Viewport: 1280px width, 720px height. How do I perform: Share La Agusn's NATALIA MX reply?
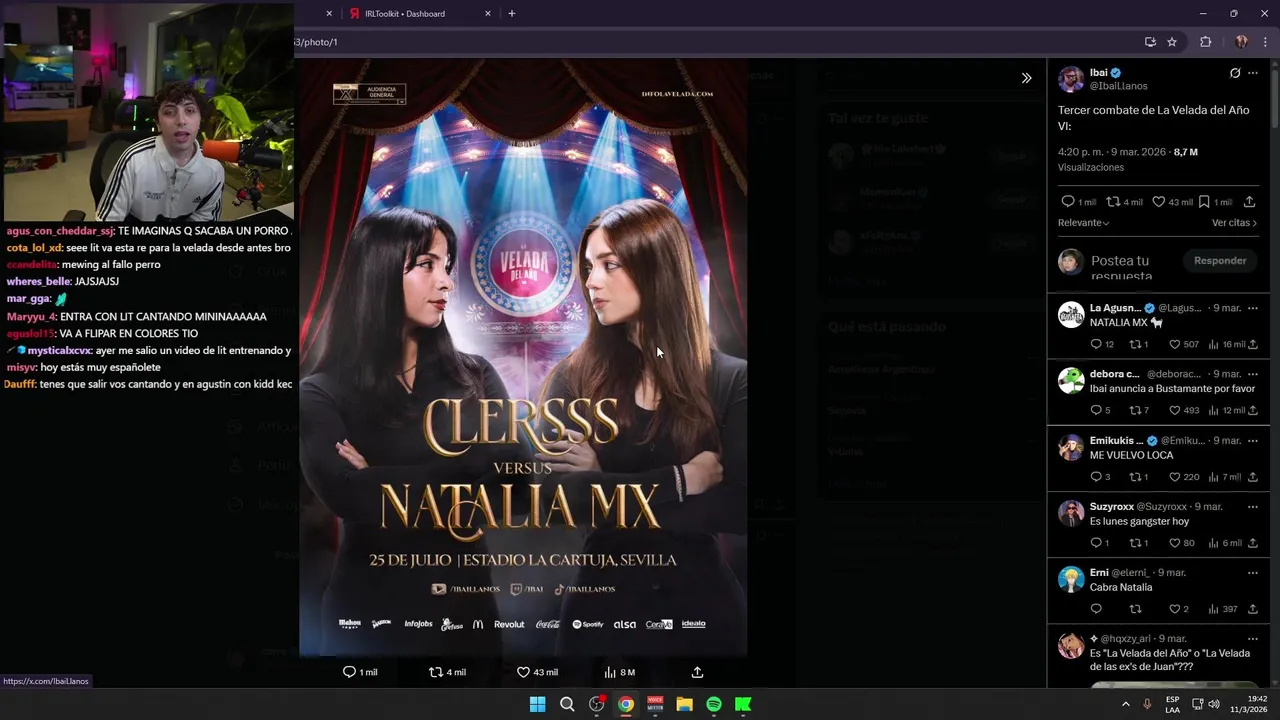pos(1253,344)
